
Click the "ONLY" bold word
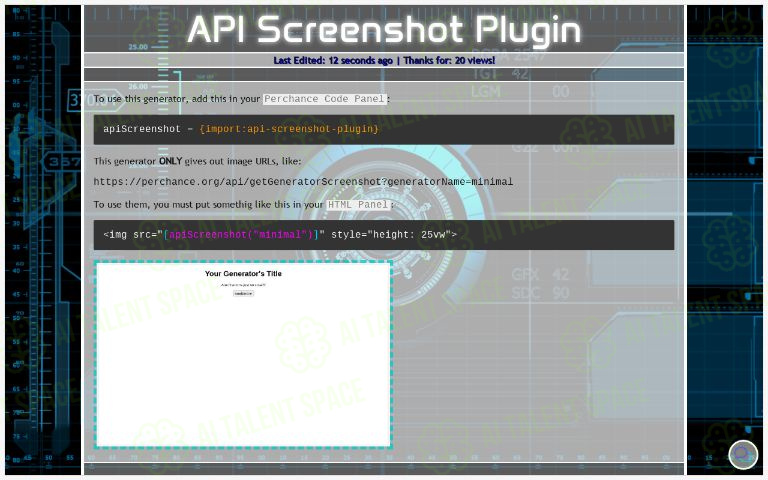click(170, 161)
